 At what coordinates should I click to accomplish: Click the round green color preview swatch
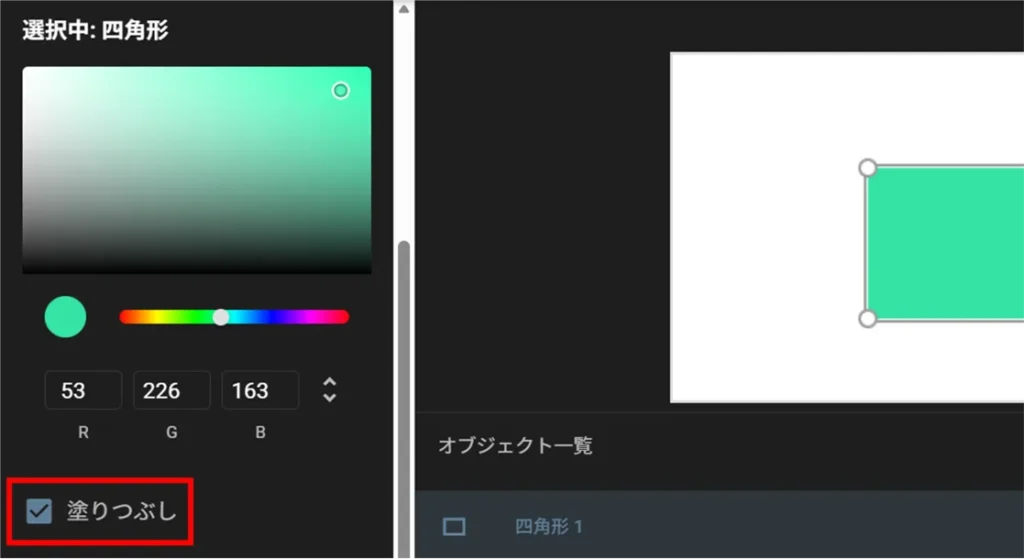(x=65, y=317)
